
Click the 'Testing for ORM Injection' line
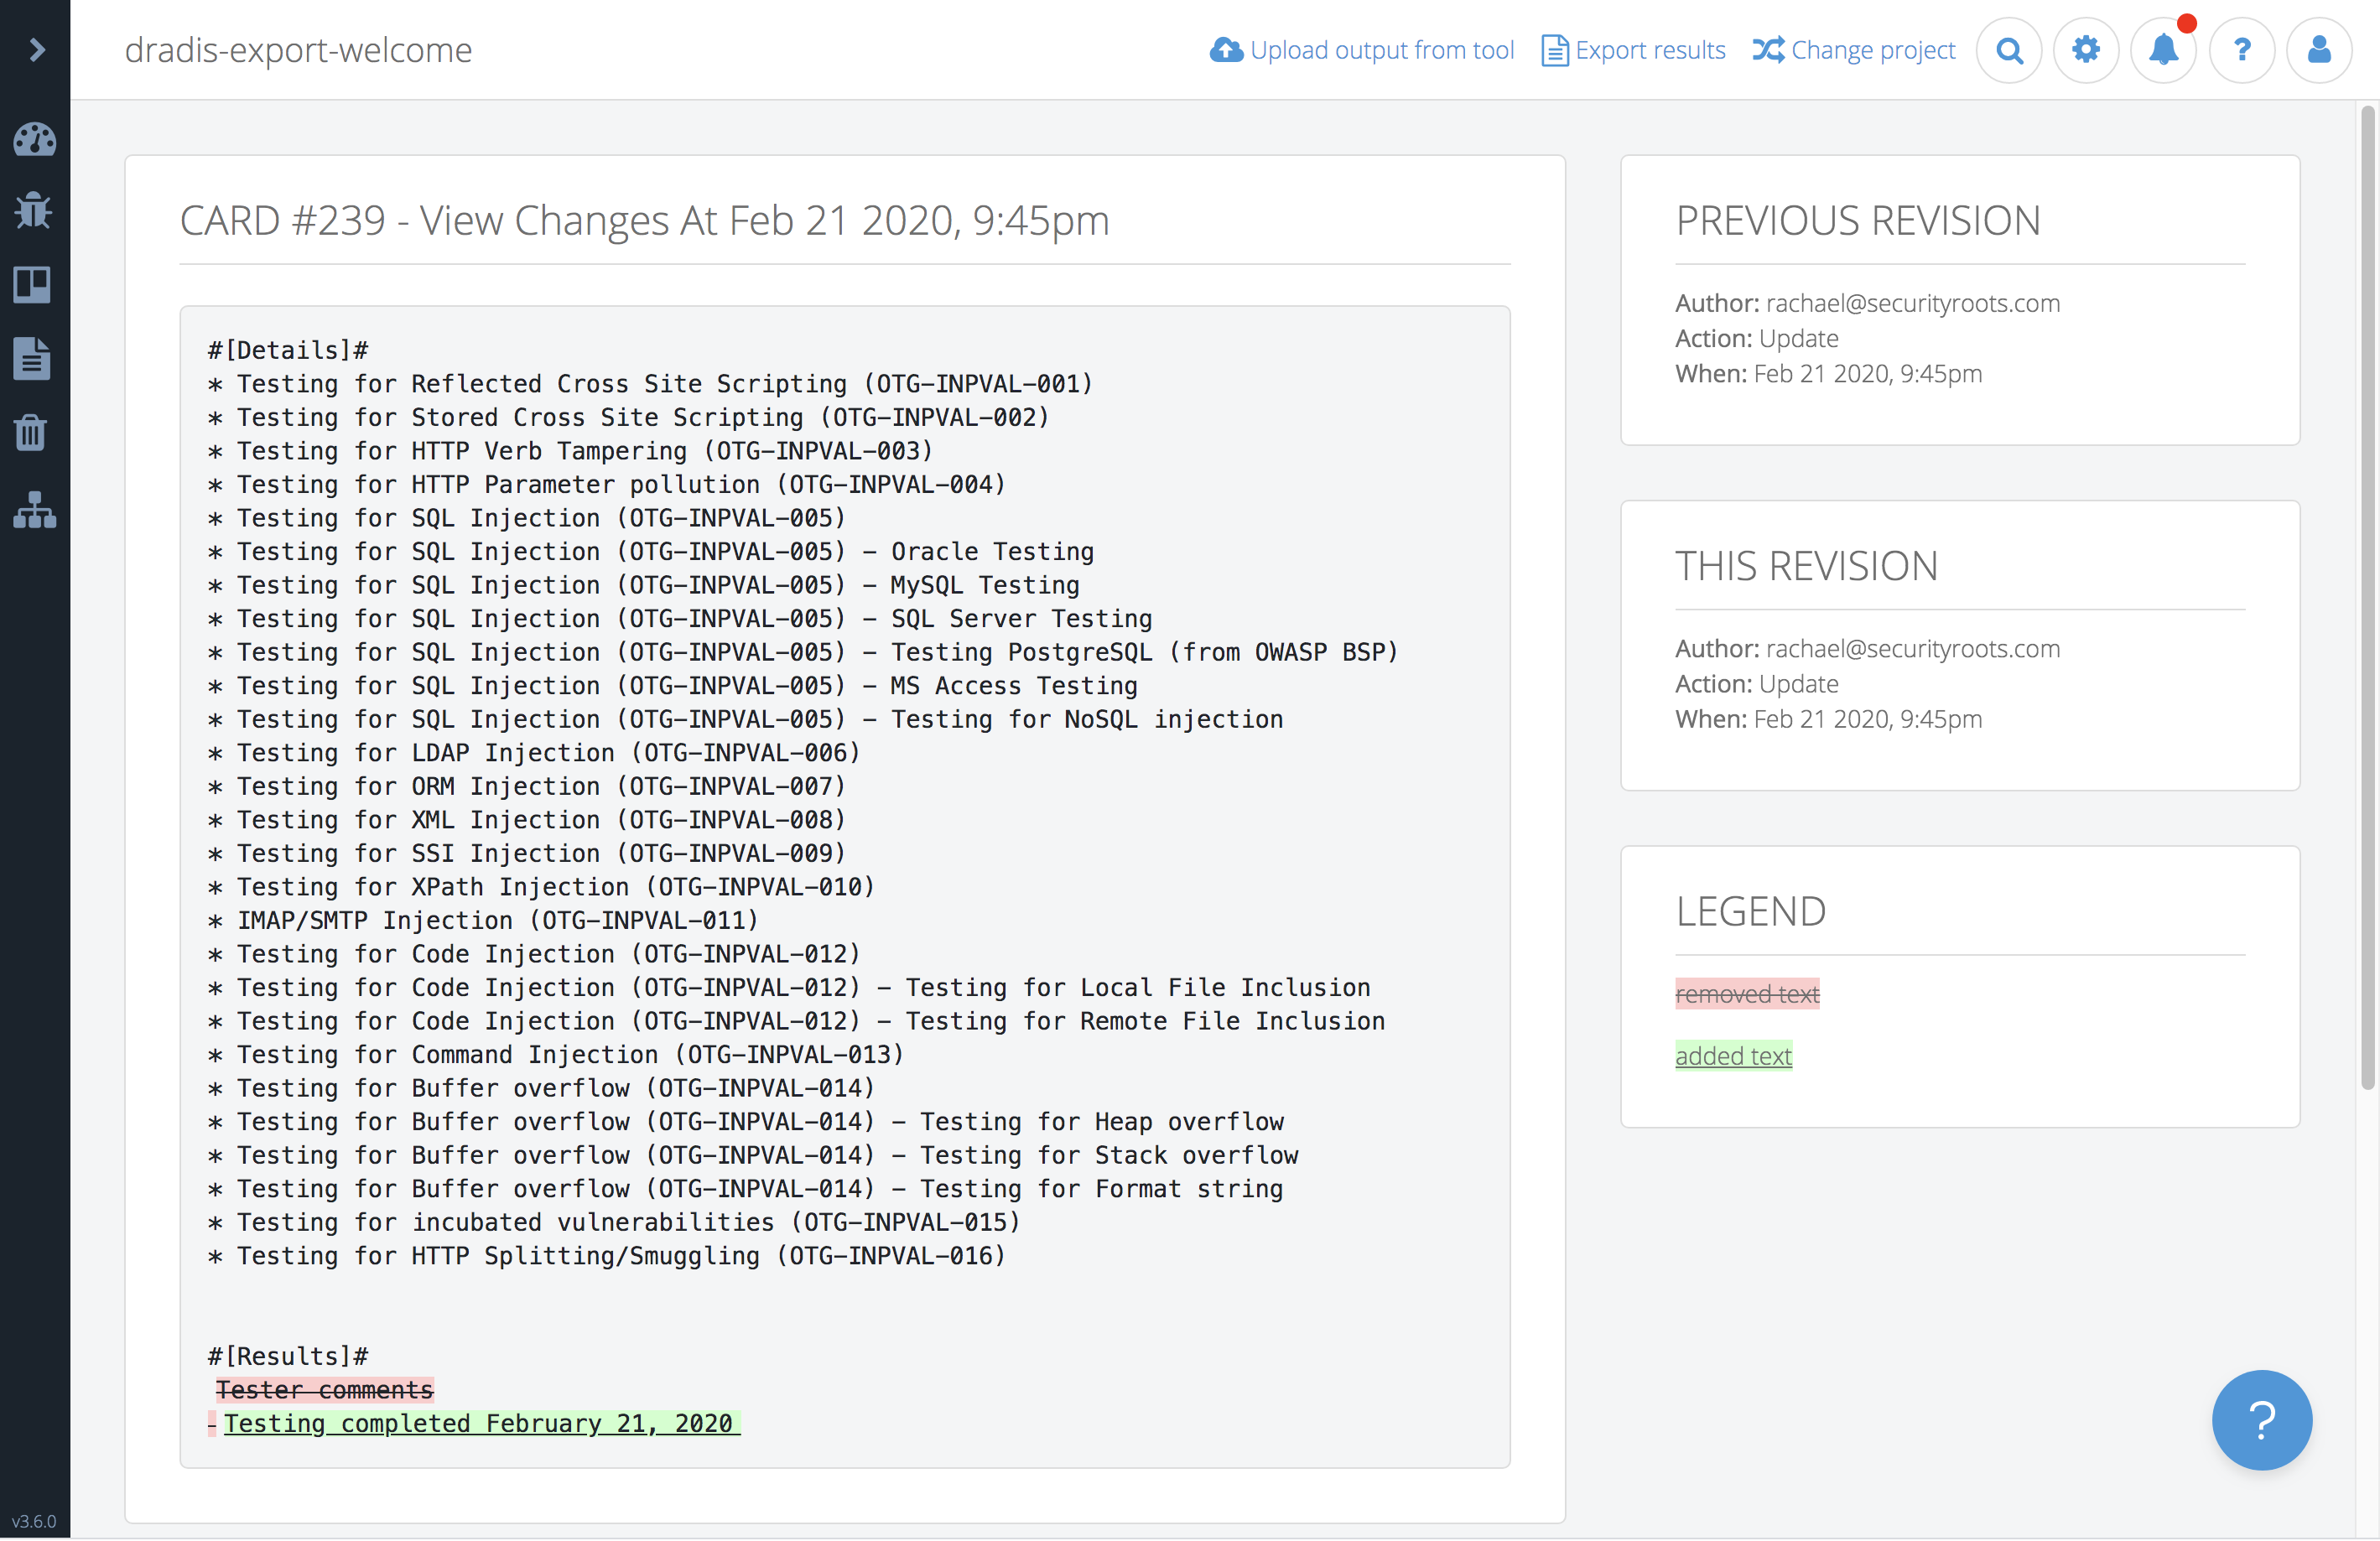(x=527, y=786)
